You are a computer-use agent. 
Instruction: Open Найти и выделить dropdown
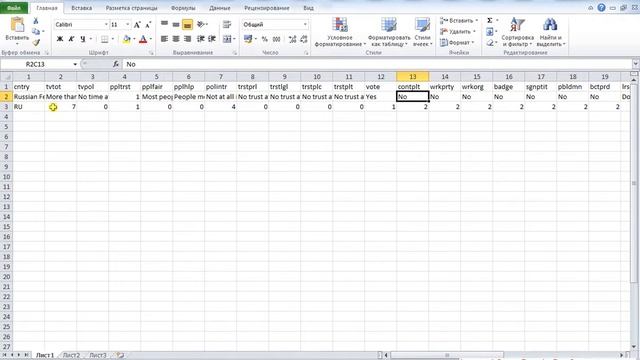[x=551, y=32]
